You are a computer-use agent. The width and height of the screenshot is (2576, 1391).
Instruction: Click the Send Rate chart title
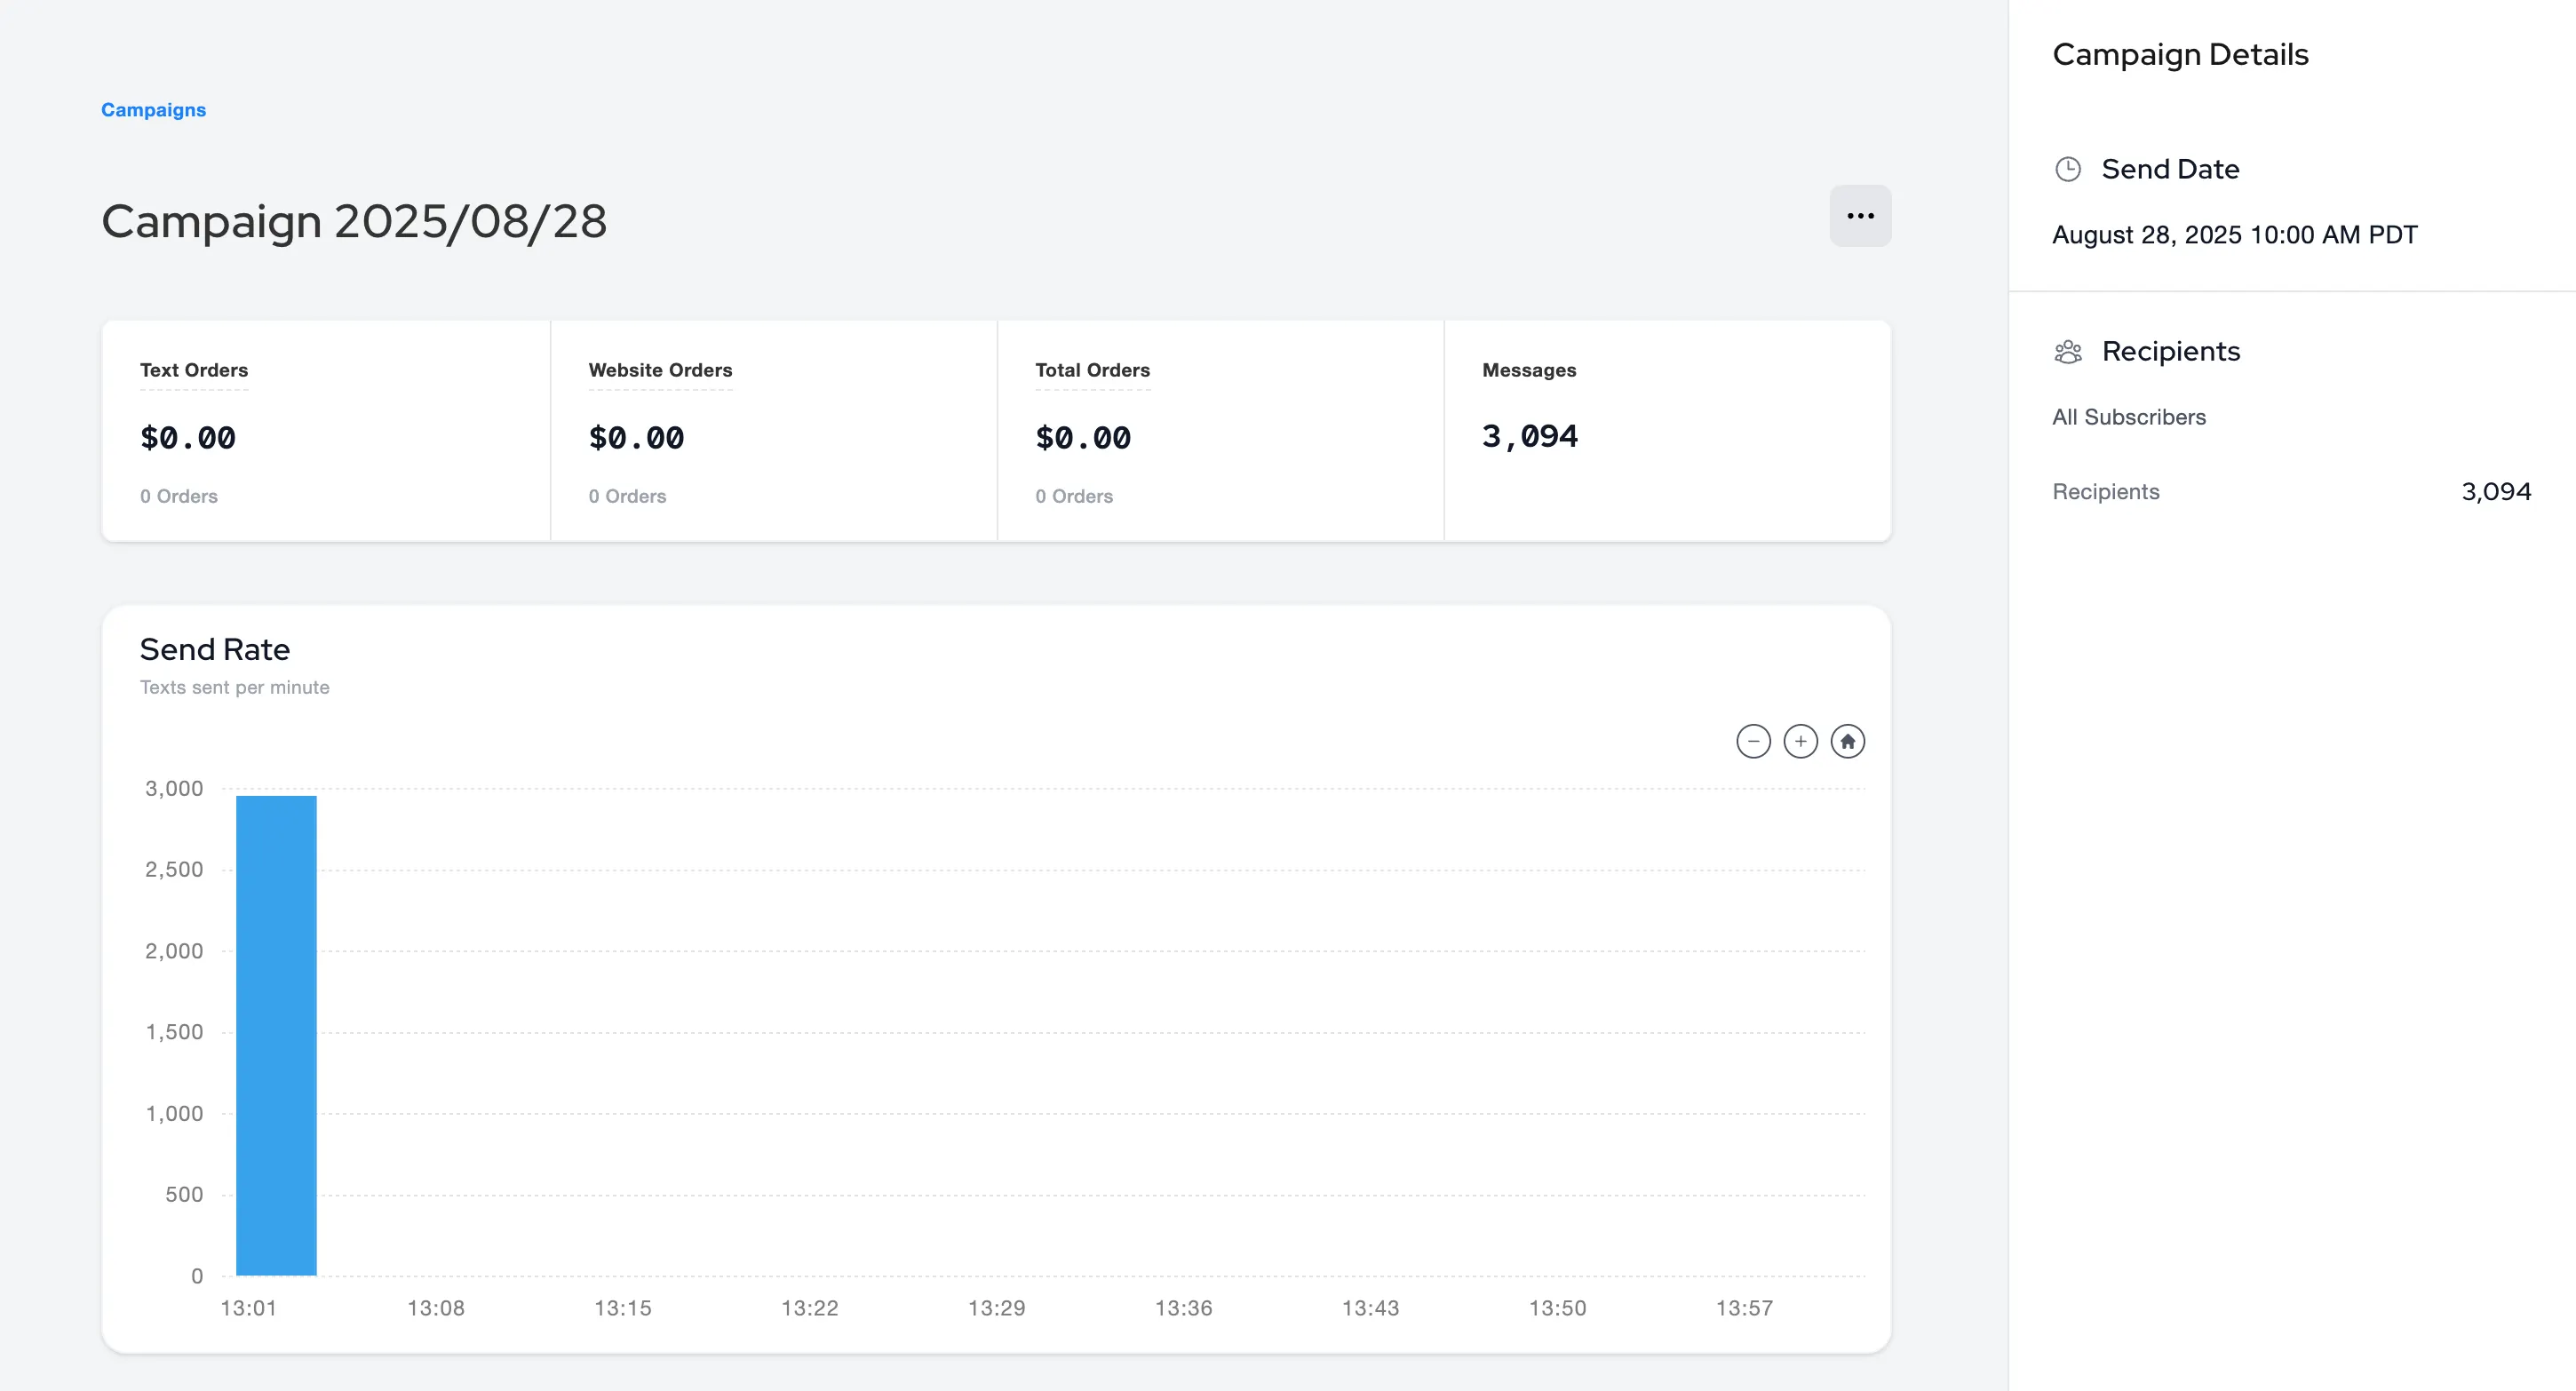point(215,650)
